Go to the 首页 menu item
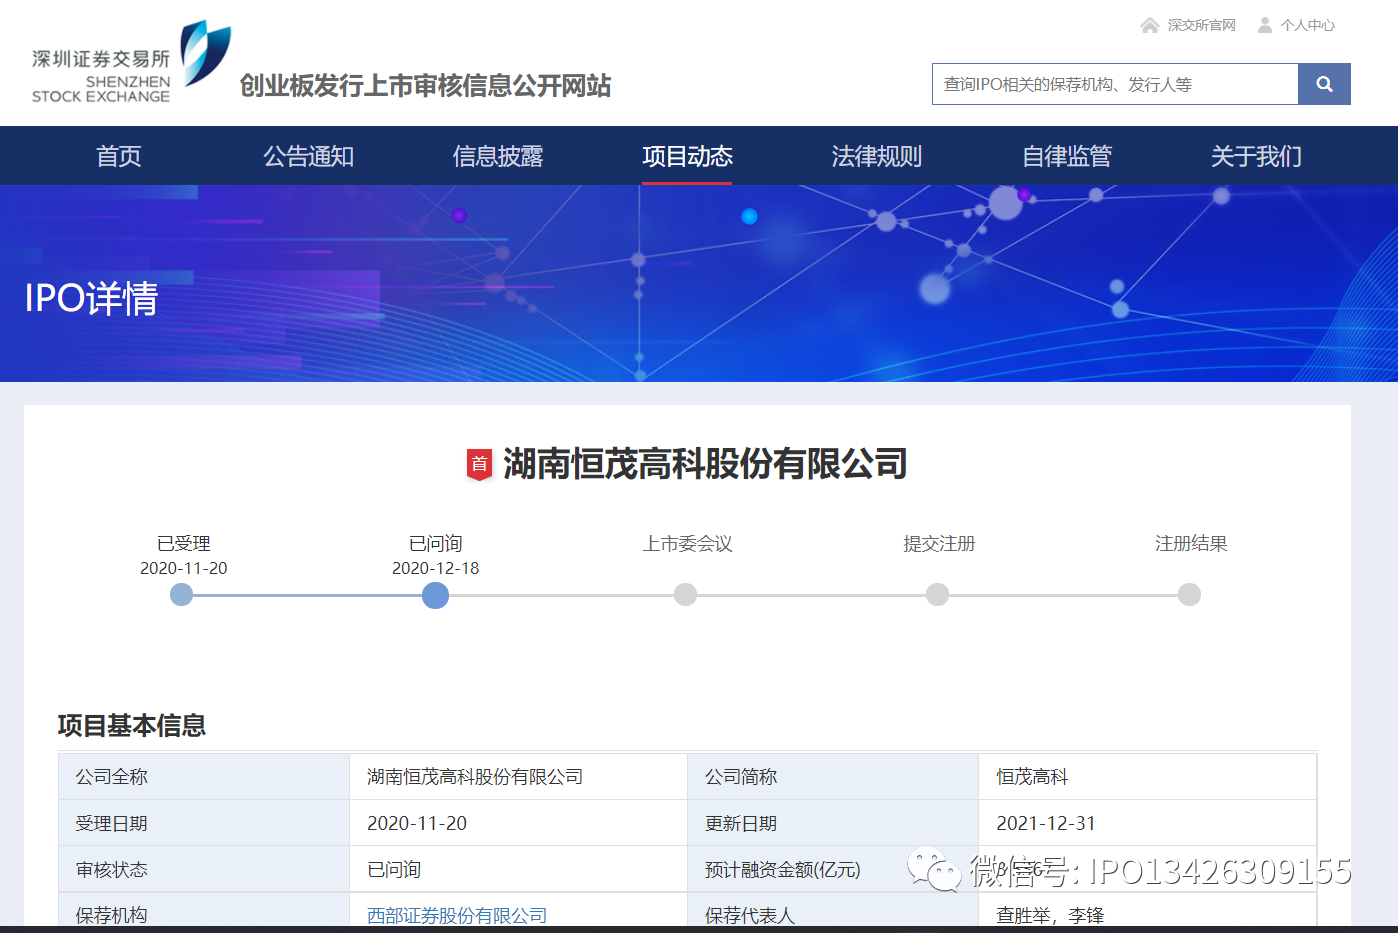The image size is (1398, 933). coord(119,156)
